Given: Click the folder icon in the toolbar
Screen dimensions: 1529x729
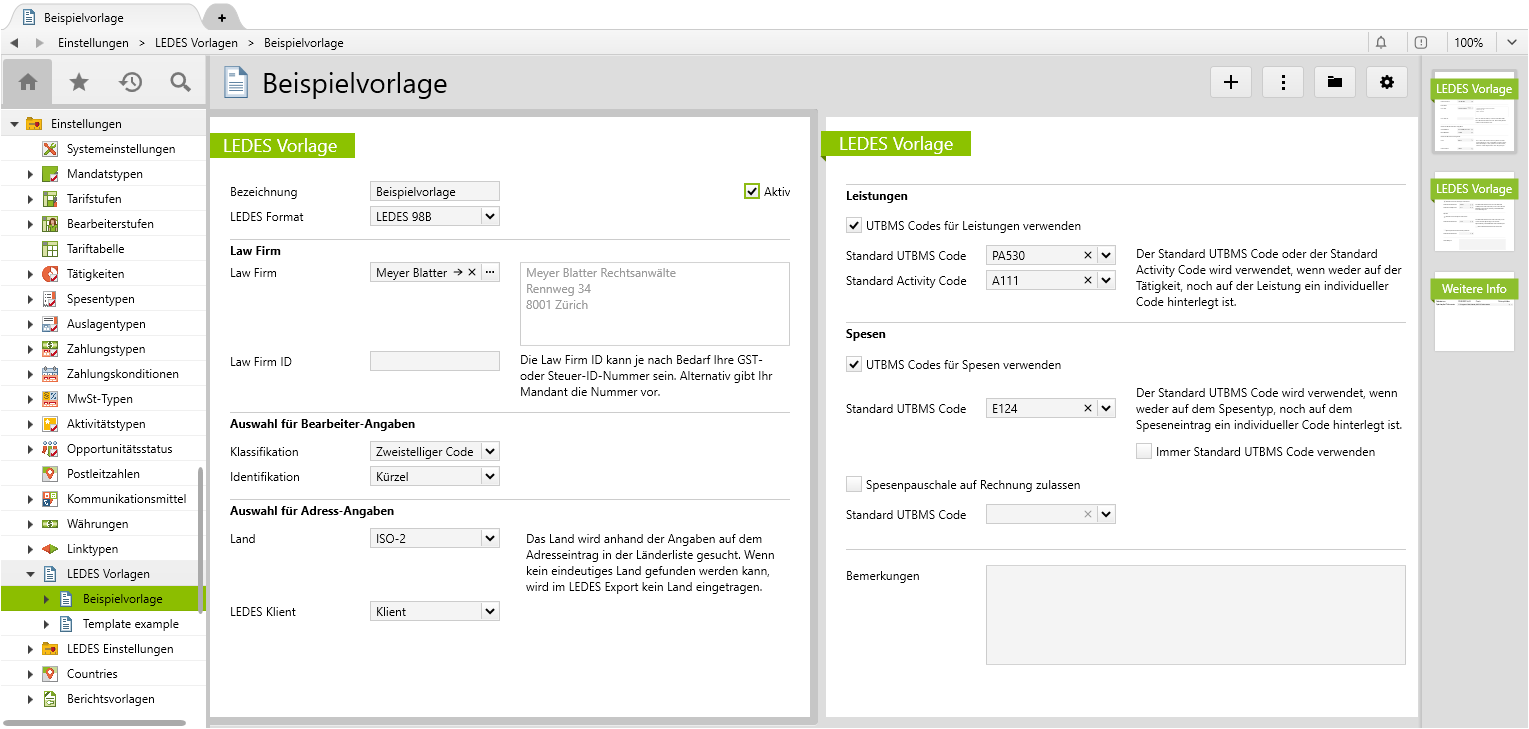Looking at the screenshot, I should coord(1334,82).
